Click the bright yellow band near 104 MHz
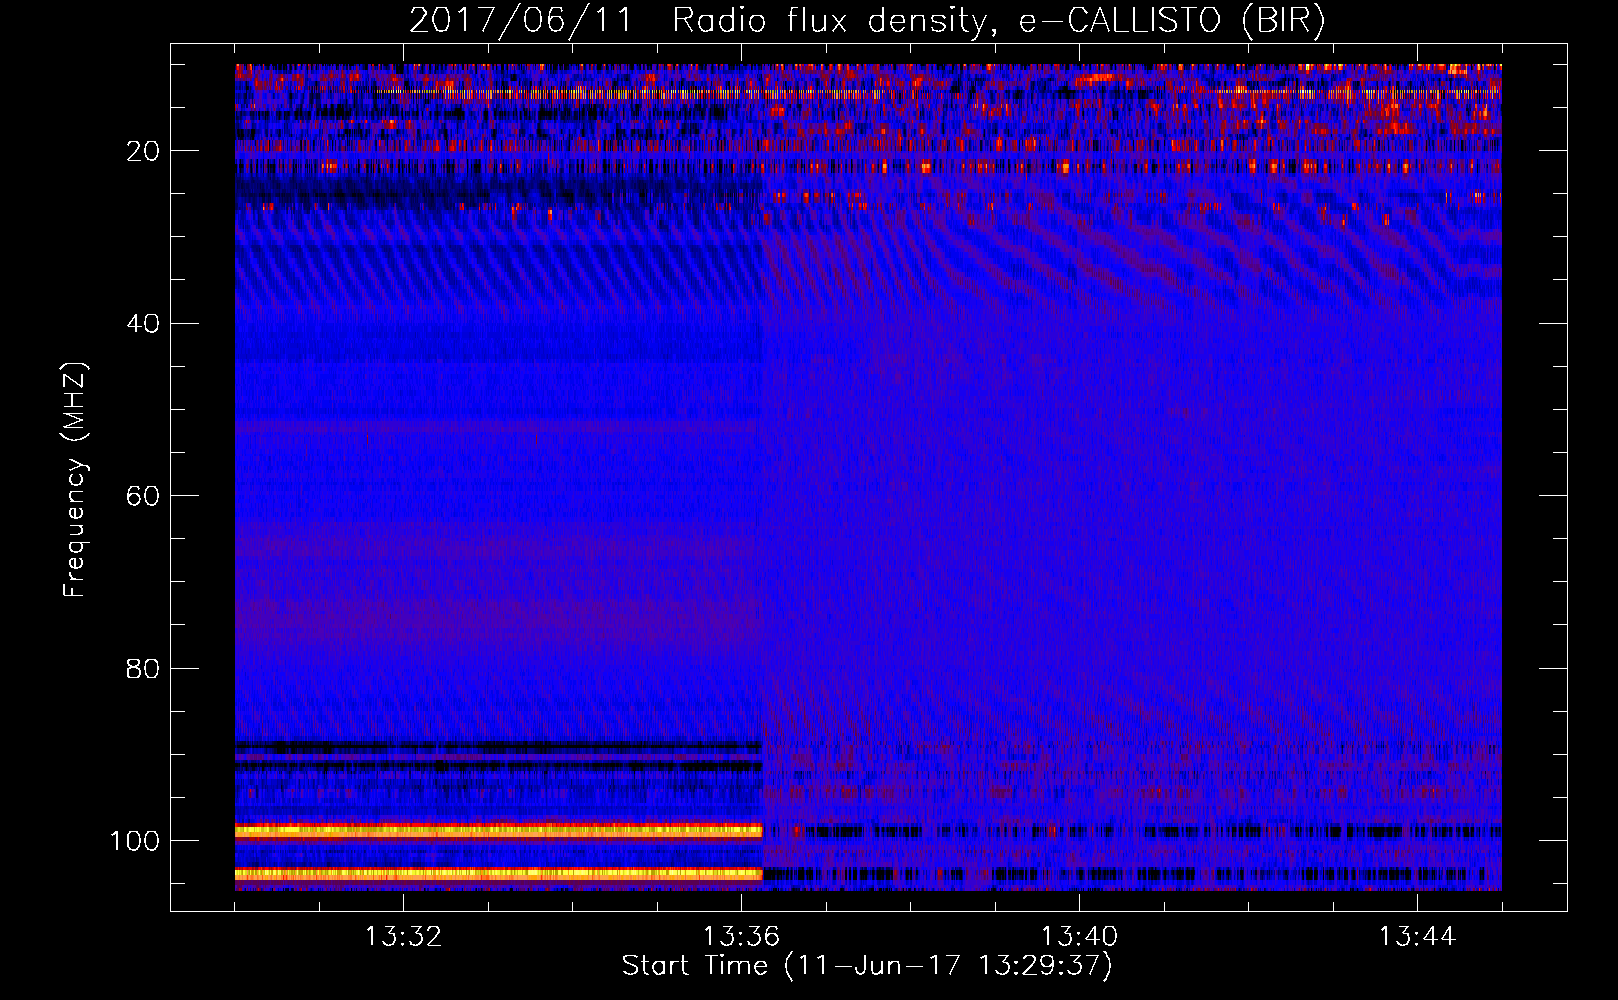The height and width of the screenshot is (1000, 1618). tap(498, 874)
